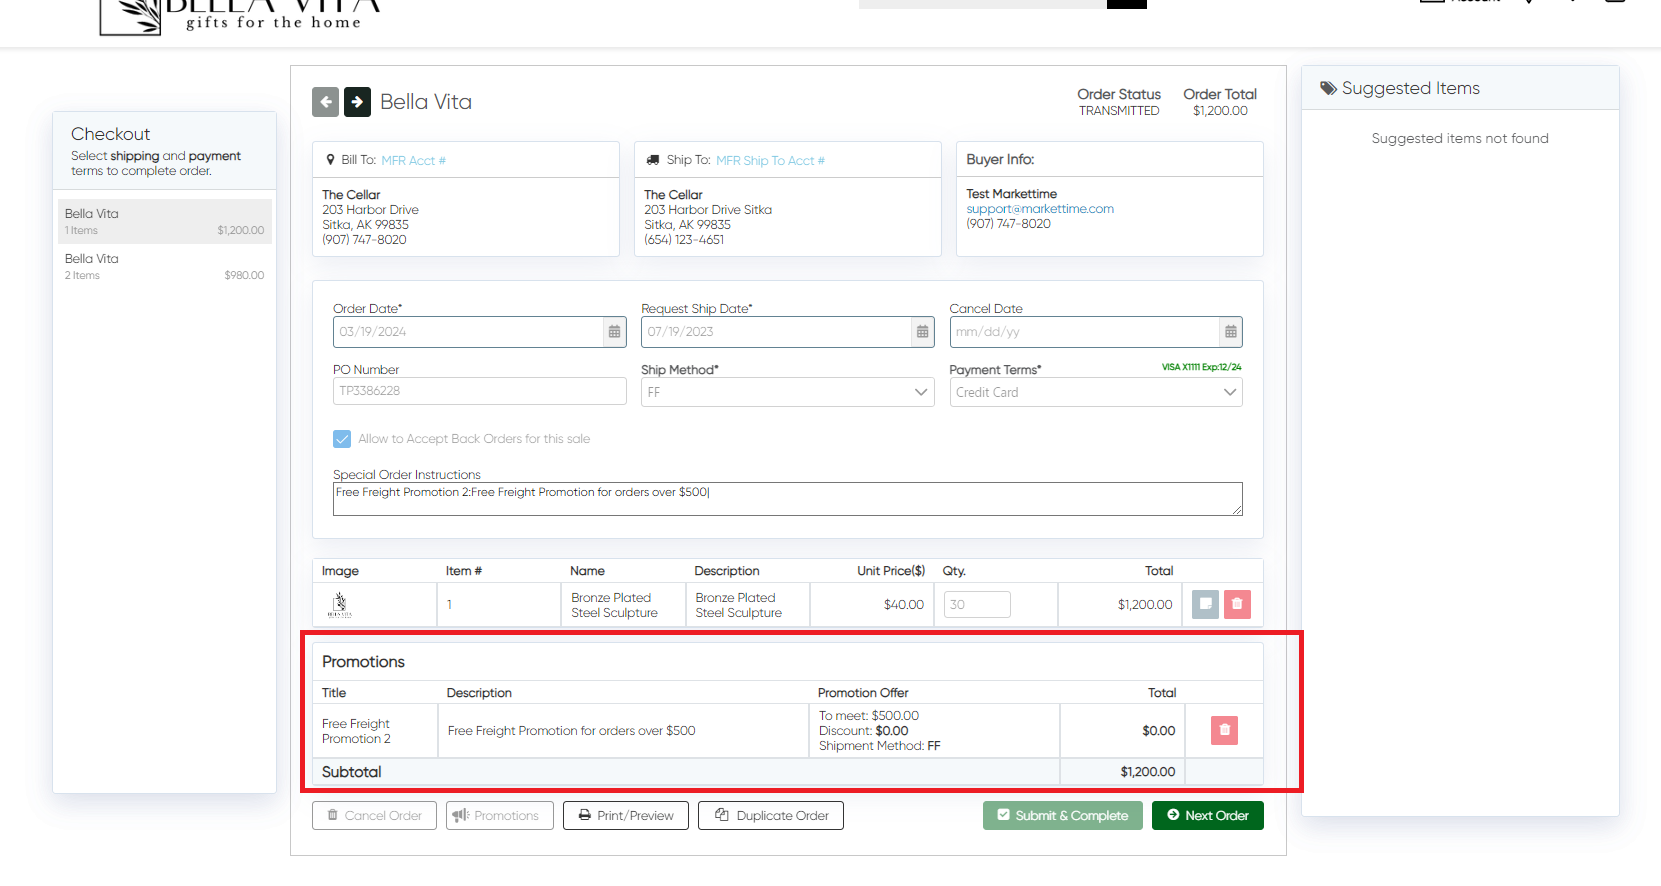Viewport: 1661px width, 886px height.
Task: Expand Ship Method dropdown
Action: tap(788, 392)
